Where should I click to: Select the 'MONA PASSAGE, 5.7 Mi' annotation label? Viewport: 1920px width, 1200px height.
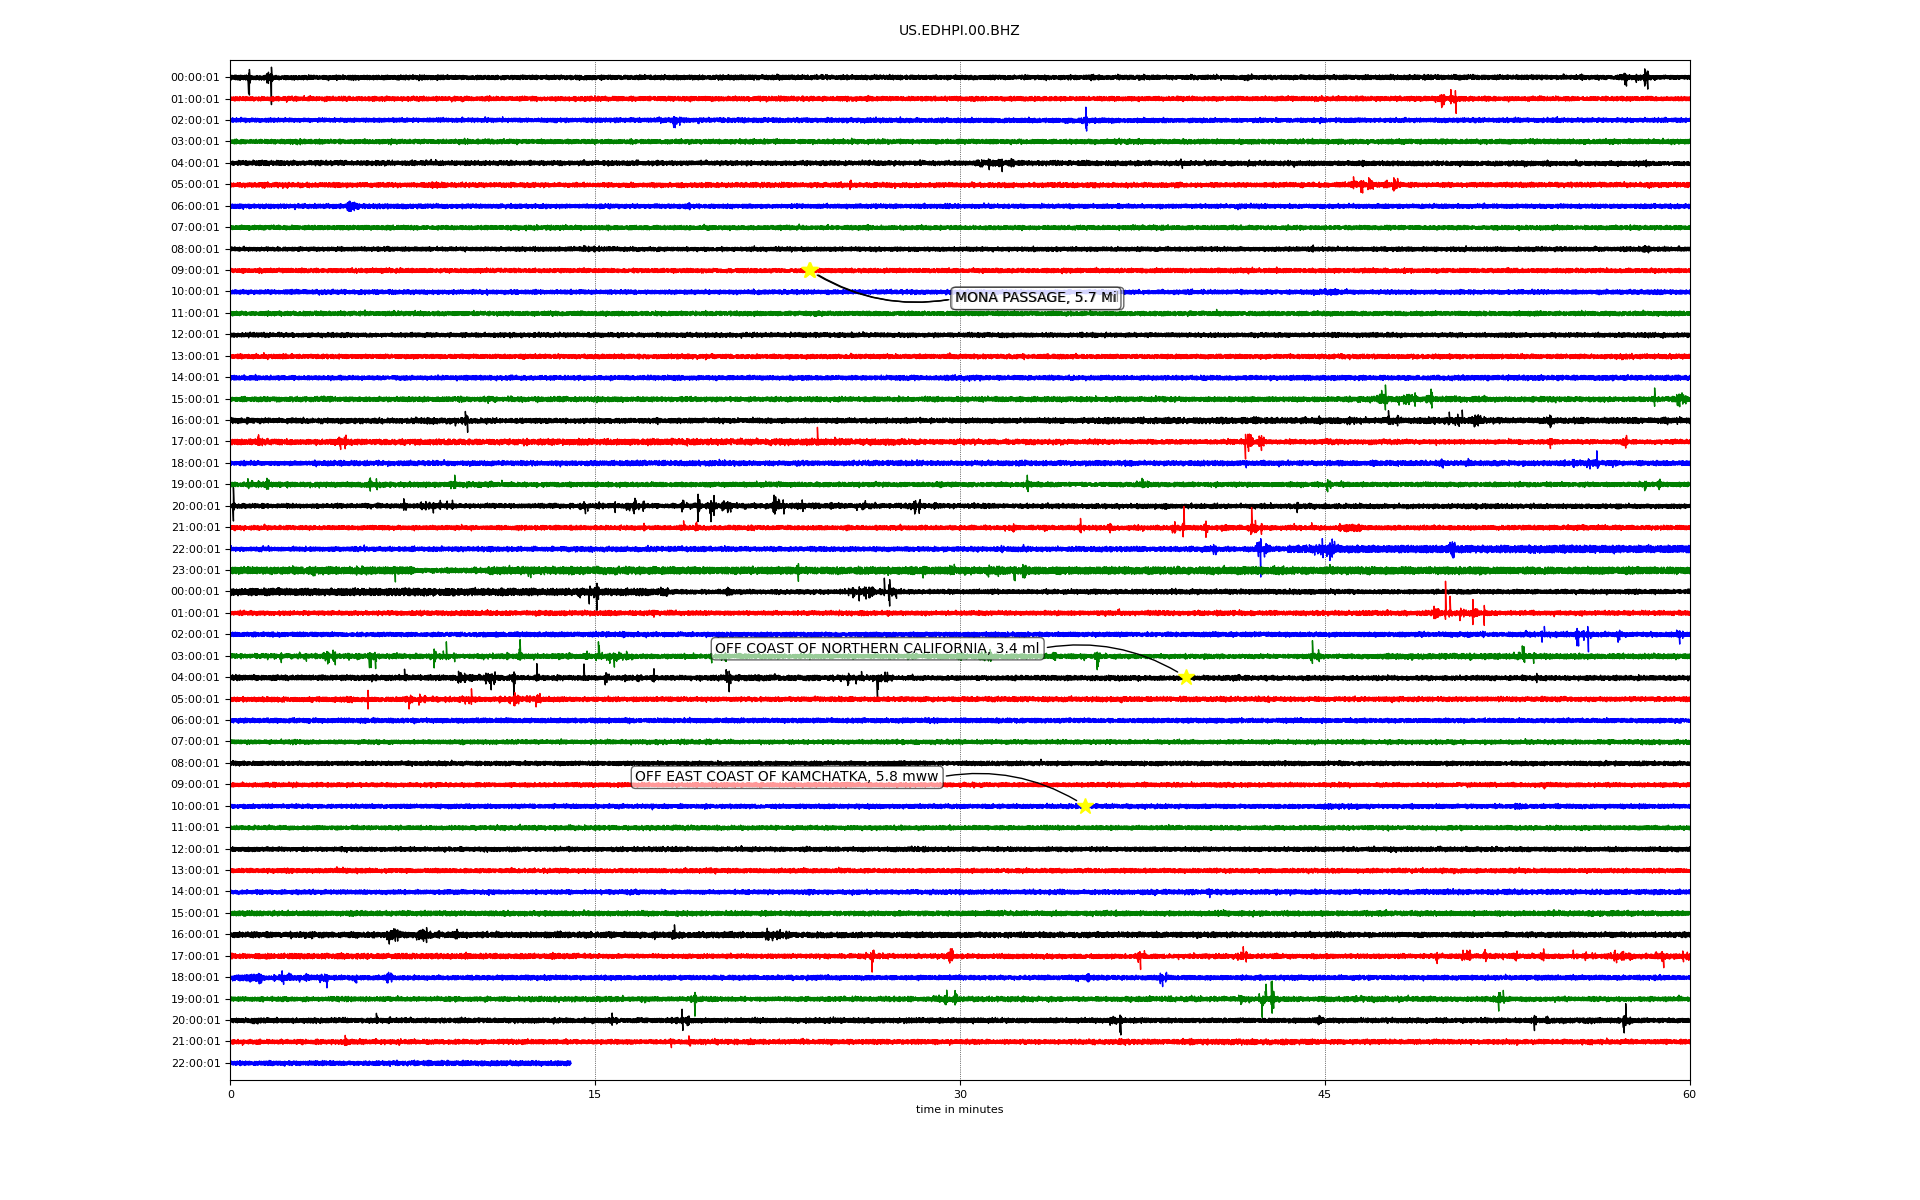1036,298
